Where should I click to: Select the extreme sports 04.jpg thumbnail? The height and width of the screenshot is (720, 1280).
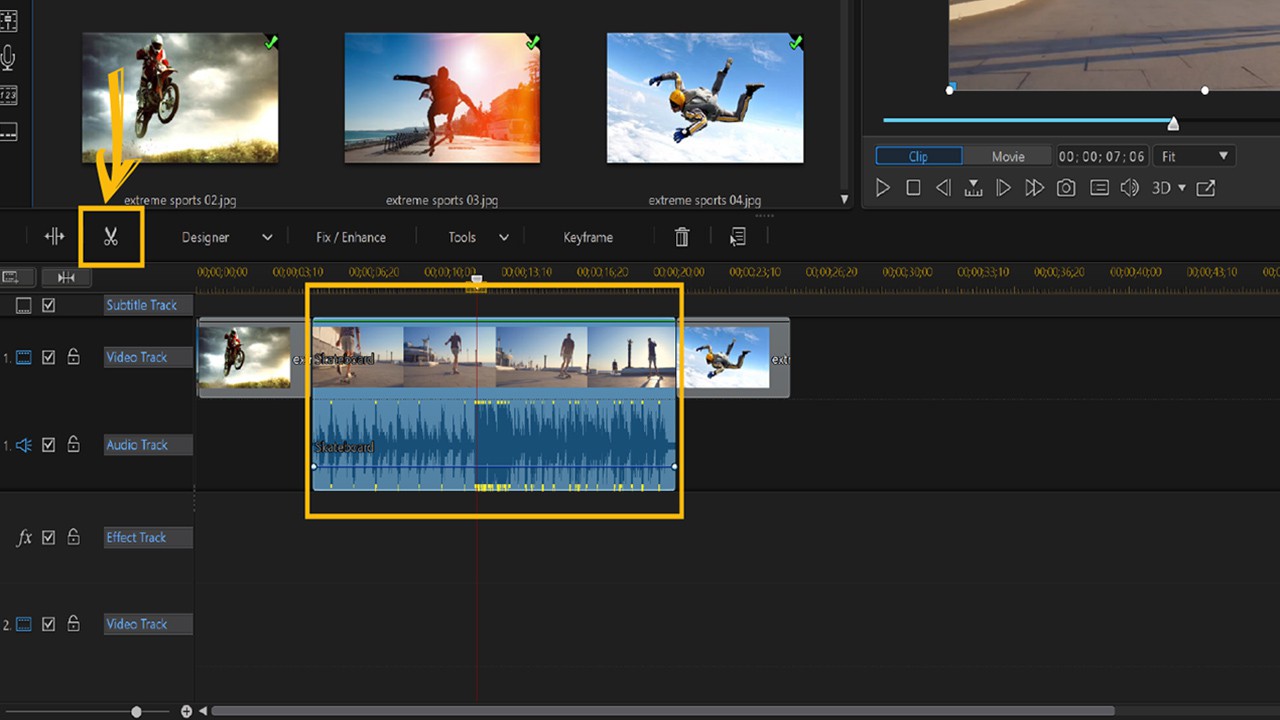click(x=705, y=97)
